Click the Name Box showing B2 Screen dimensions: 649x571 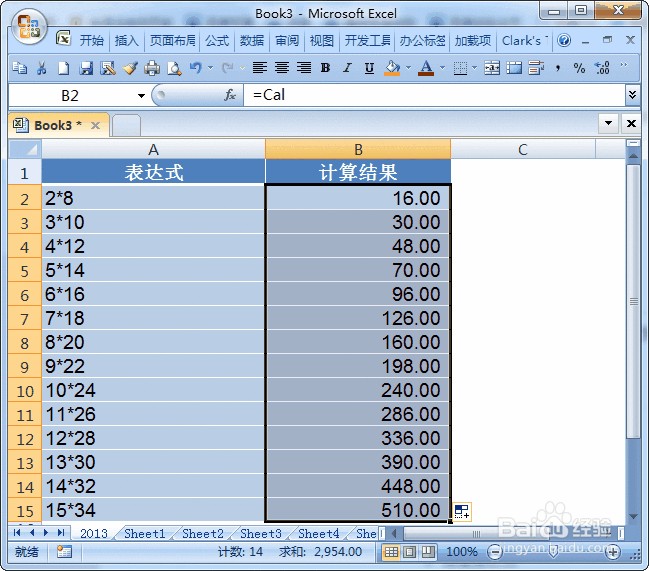coord(70,96)
